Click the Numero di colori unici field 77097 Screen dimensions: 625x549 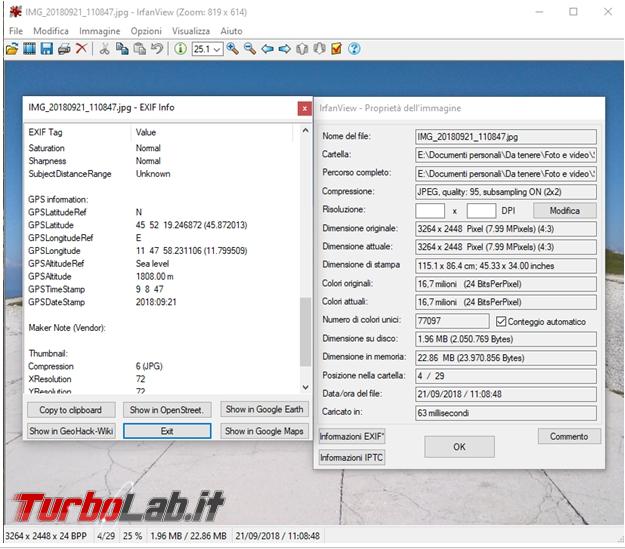pos(452,321)
